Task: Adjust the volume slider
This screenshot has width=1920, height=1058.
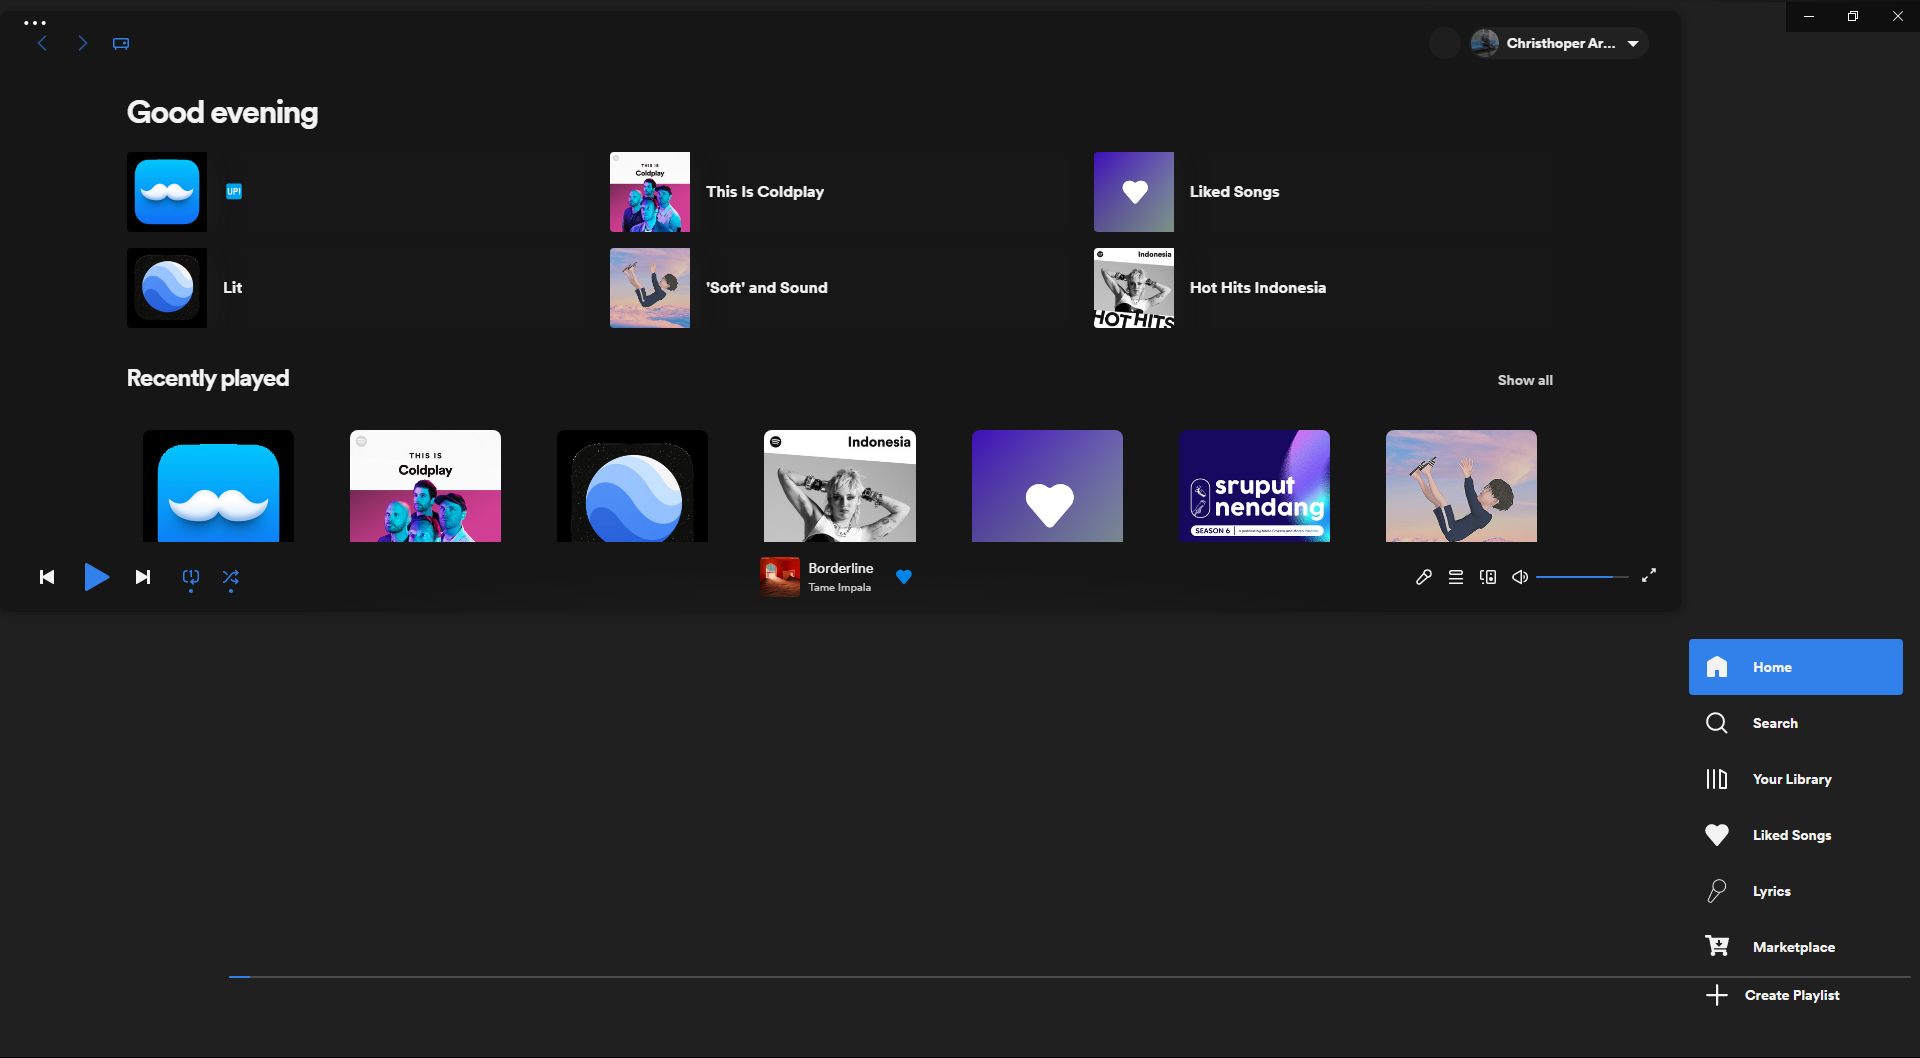Action: (x=1583, y=577)
